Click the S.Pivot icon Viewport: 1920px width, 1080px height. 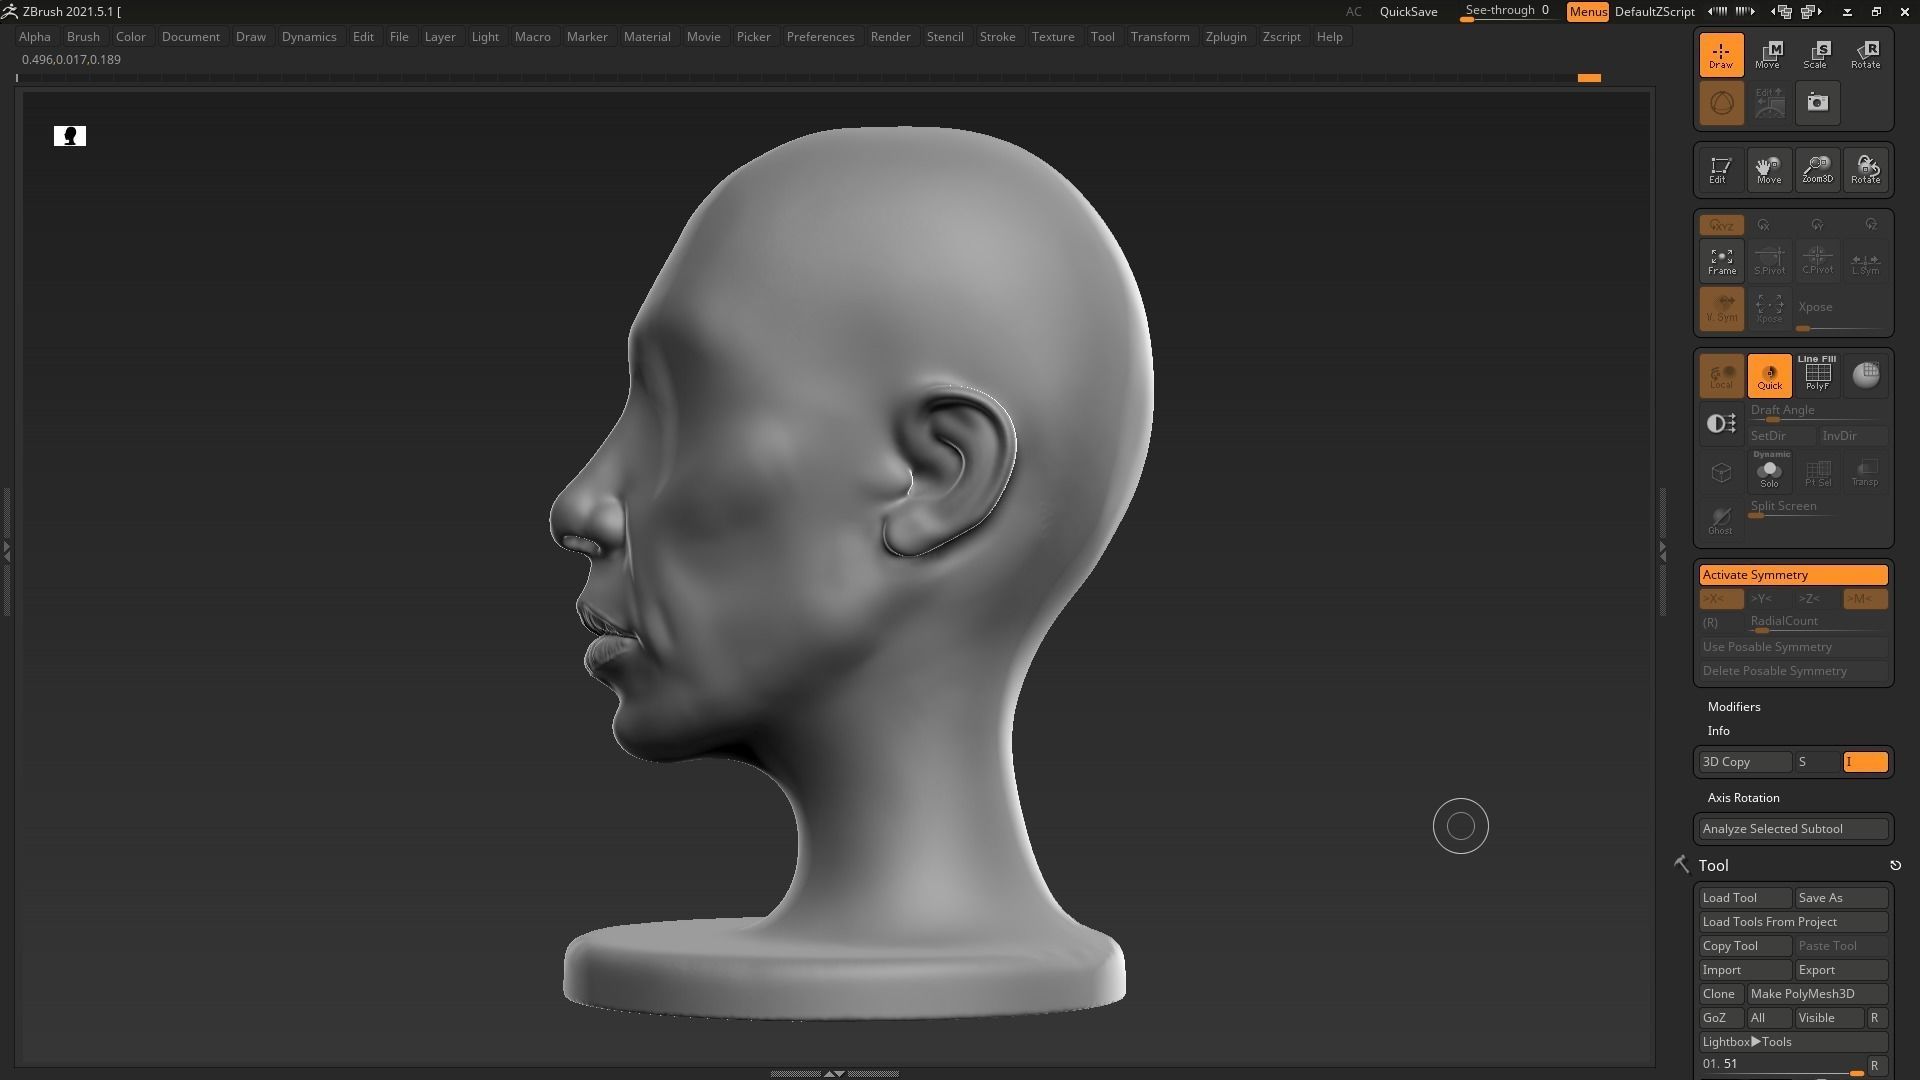(x=1768, y=261)
